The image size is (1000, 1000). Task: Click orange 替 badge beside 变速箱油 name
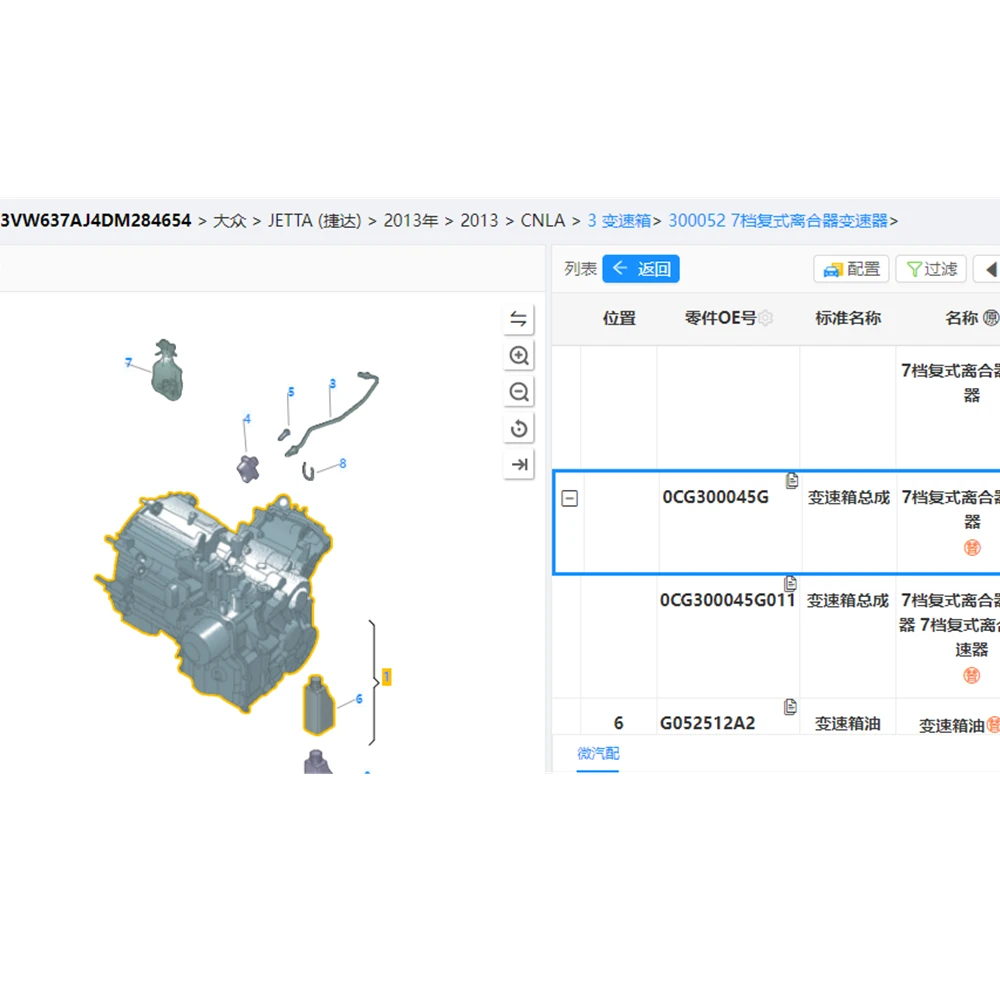click(x=993, y=724)
